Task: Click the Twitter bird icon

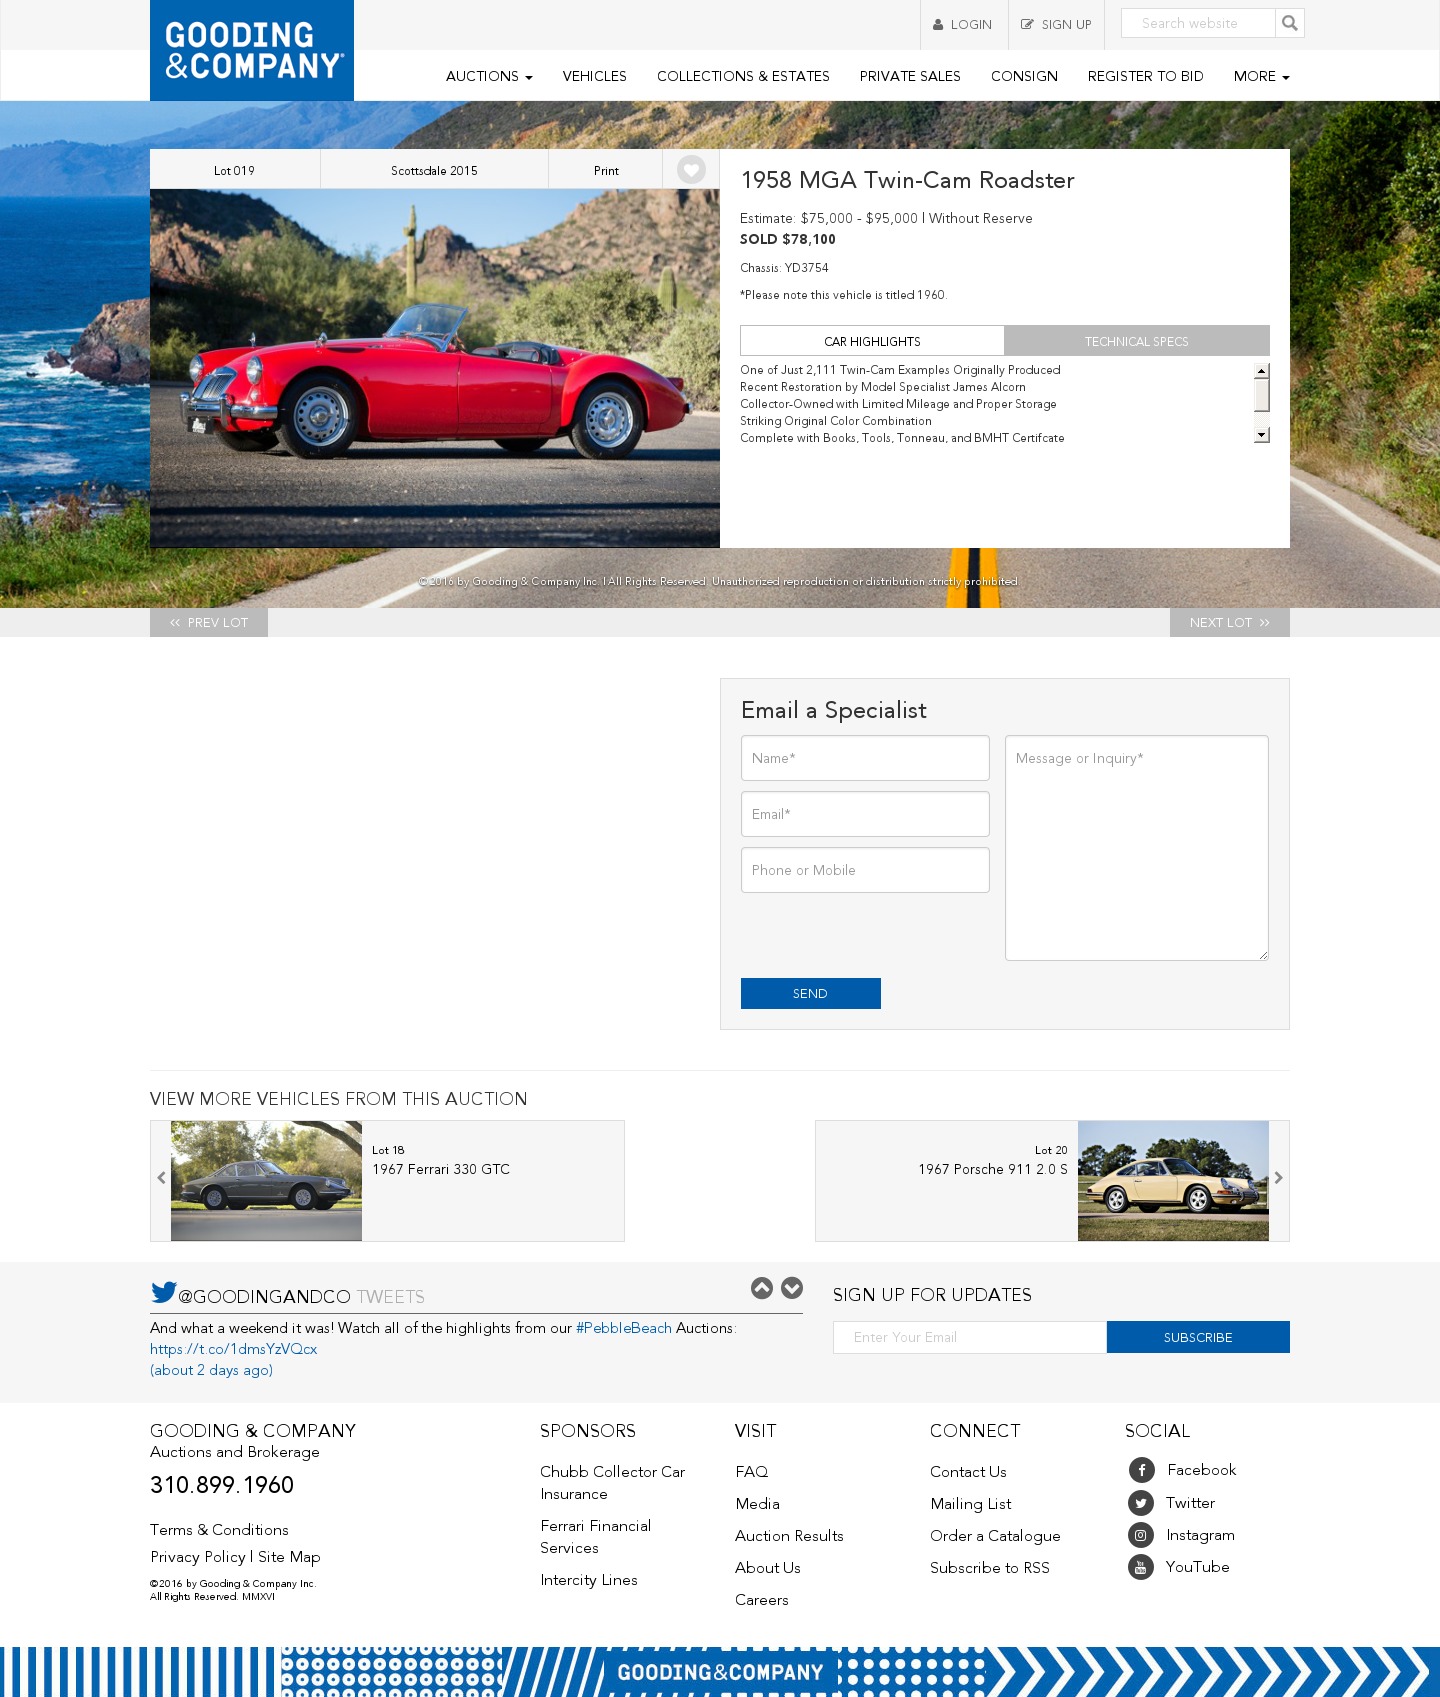Action: (x=163, y=1292)
